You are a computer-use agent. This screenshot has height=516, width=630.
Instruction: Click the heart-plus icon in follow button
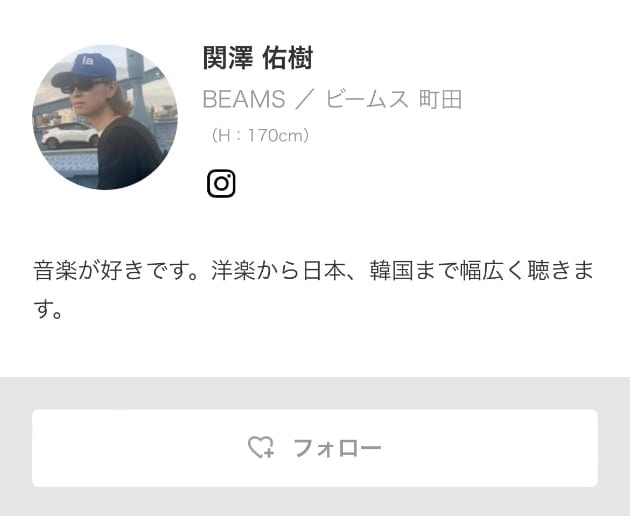click(x=261, y=447)
